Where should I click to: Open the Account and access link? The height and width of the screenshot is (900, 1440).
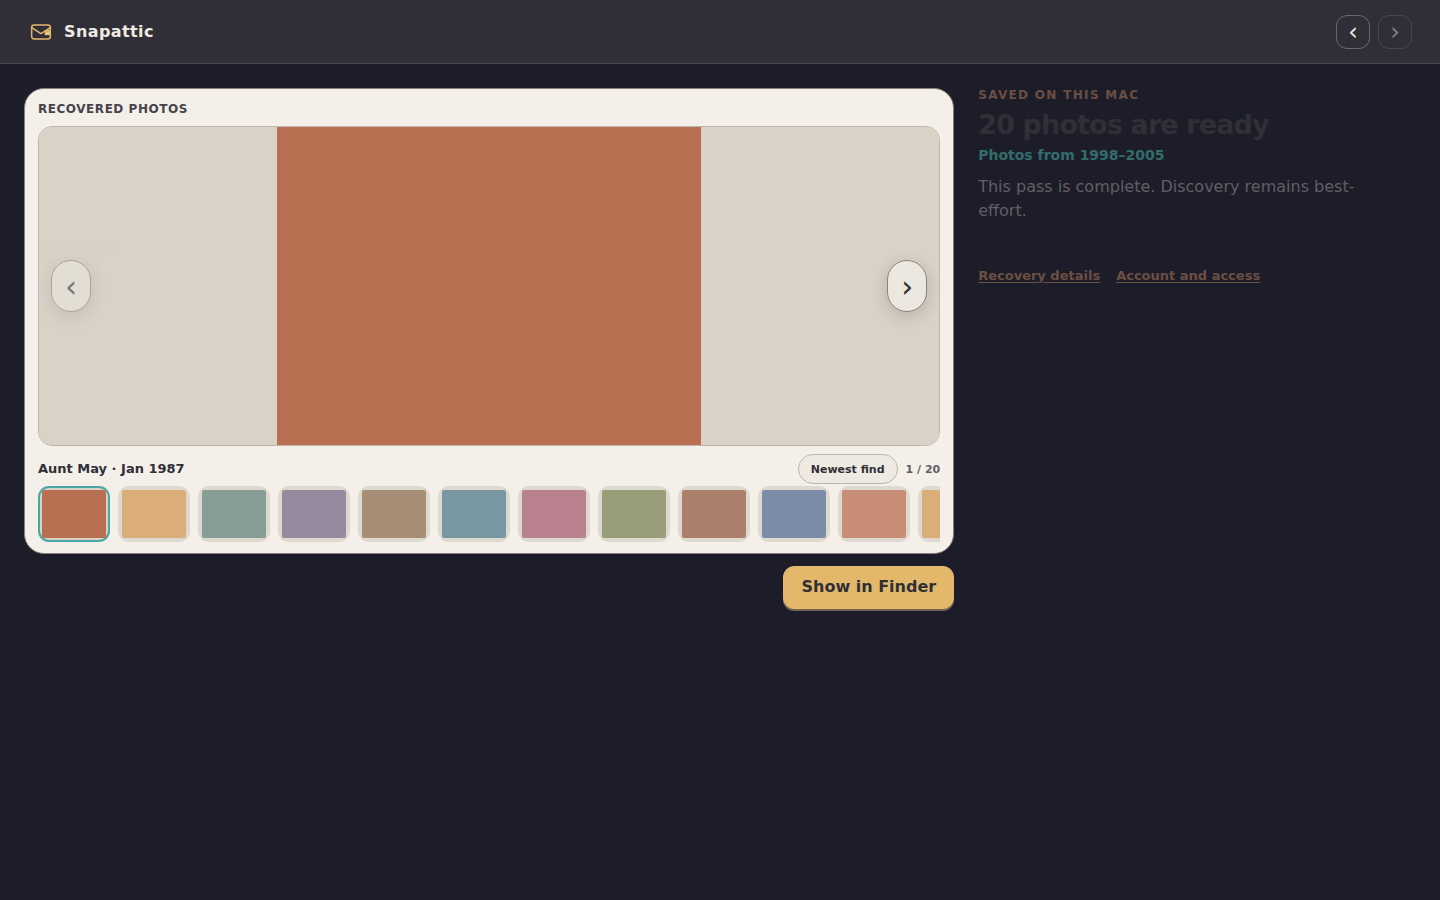coord(1188,276)
